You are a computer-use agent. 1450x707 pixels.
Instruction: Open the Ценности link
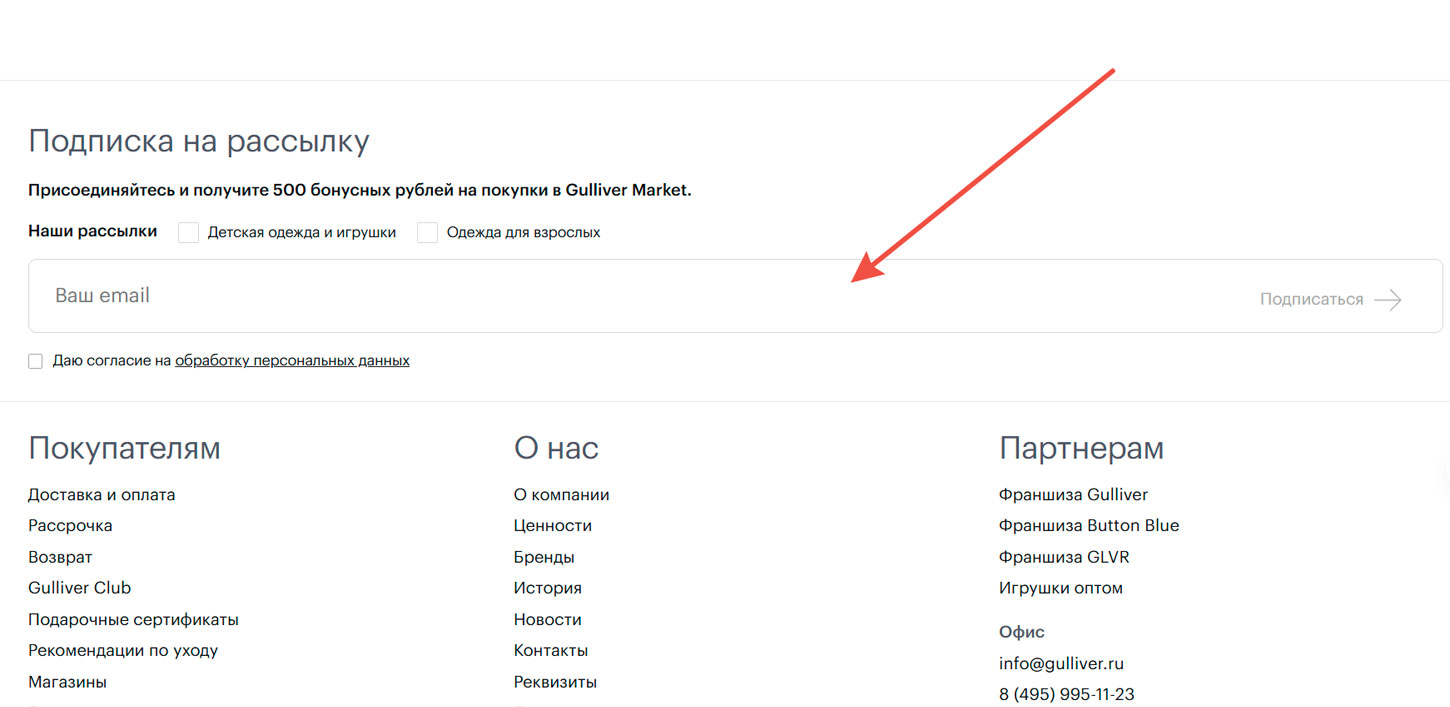tap(553, 526)
